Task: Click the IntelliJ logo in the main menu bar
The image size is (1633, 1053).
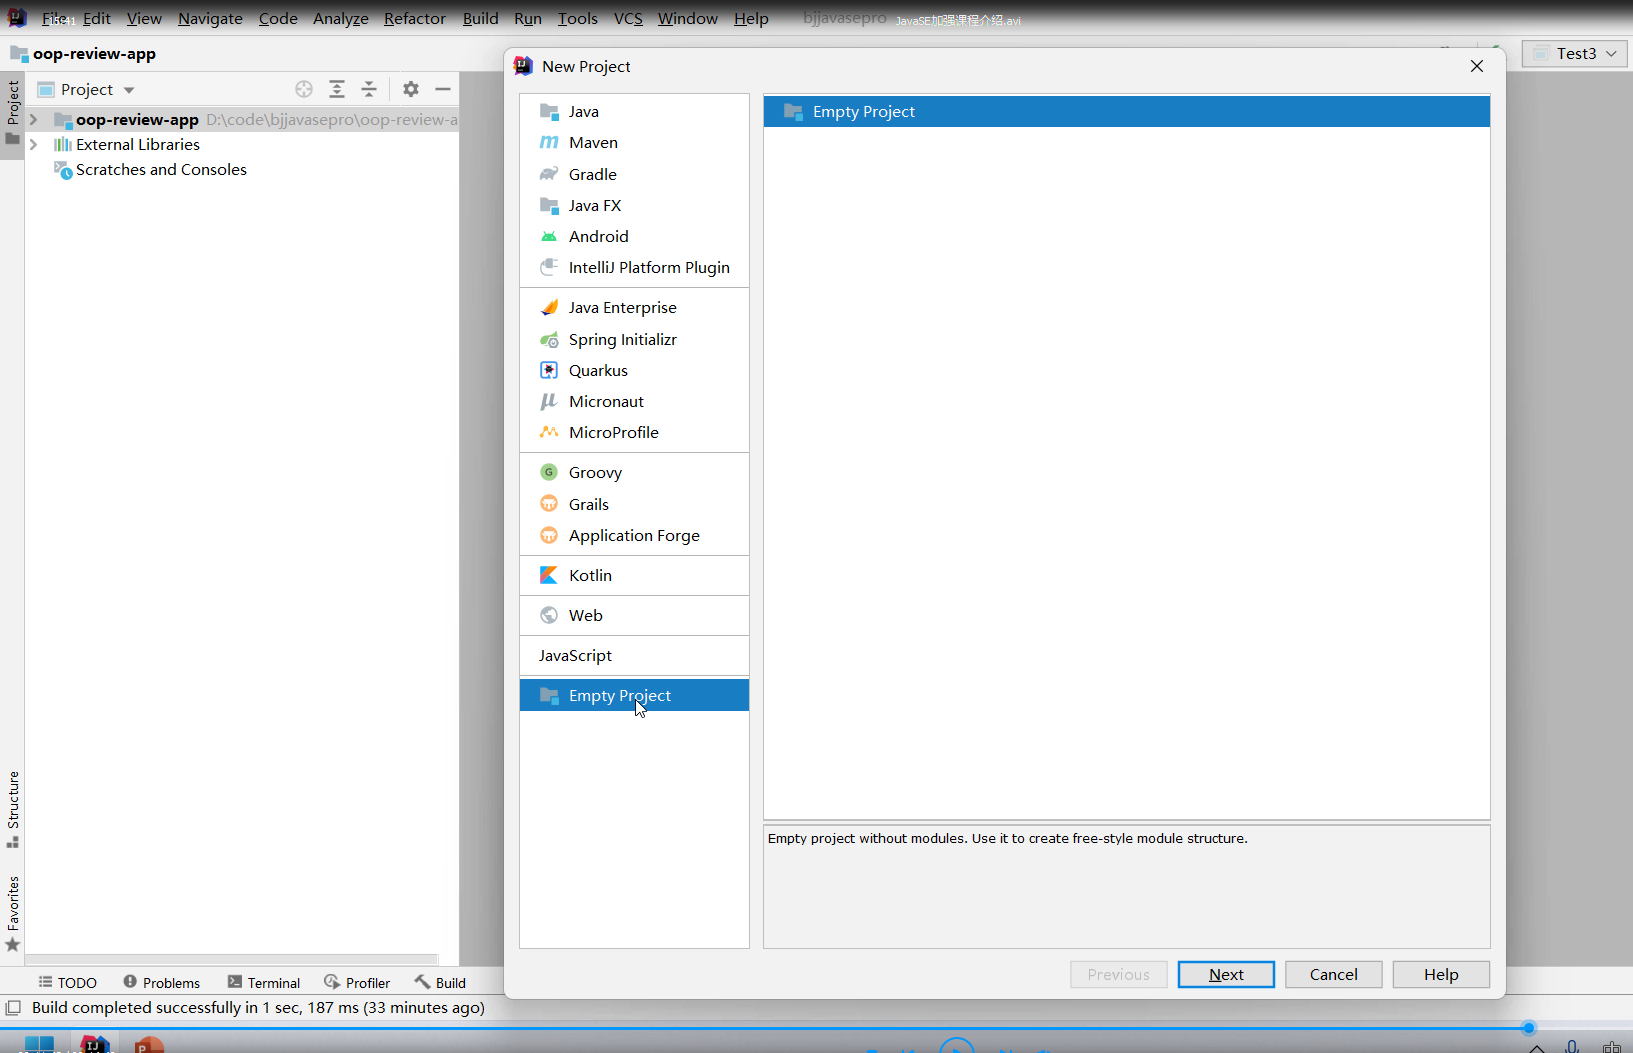Action: 17,17
